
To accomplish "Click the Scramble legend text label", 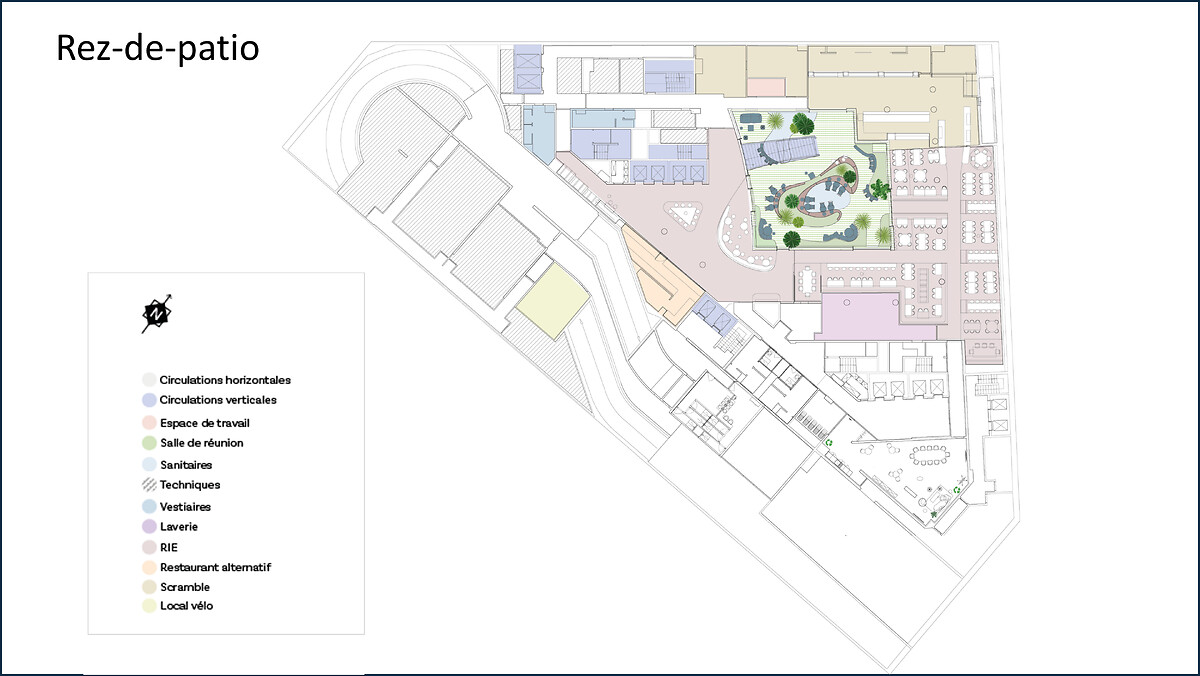I will [185, 587].
